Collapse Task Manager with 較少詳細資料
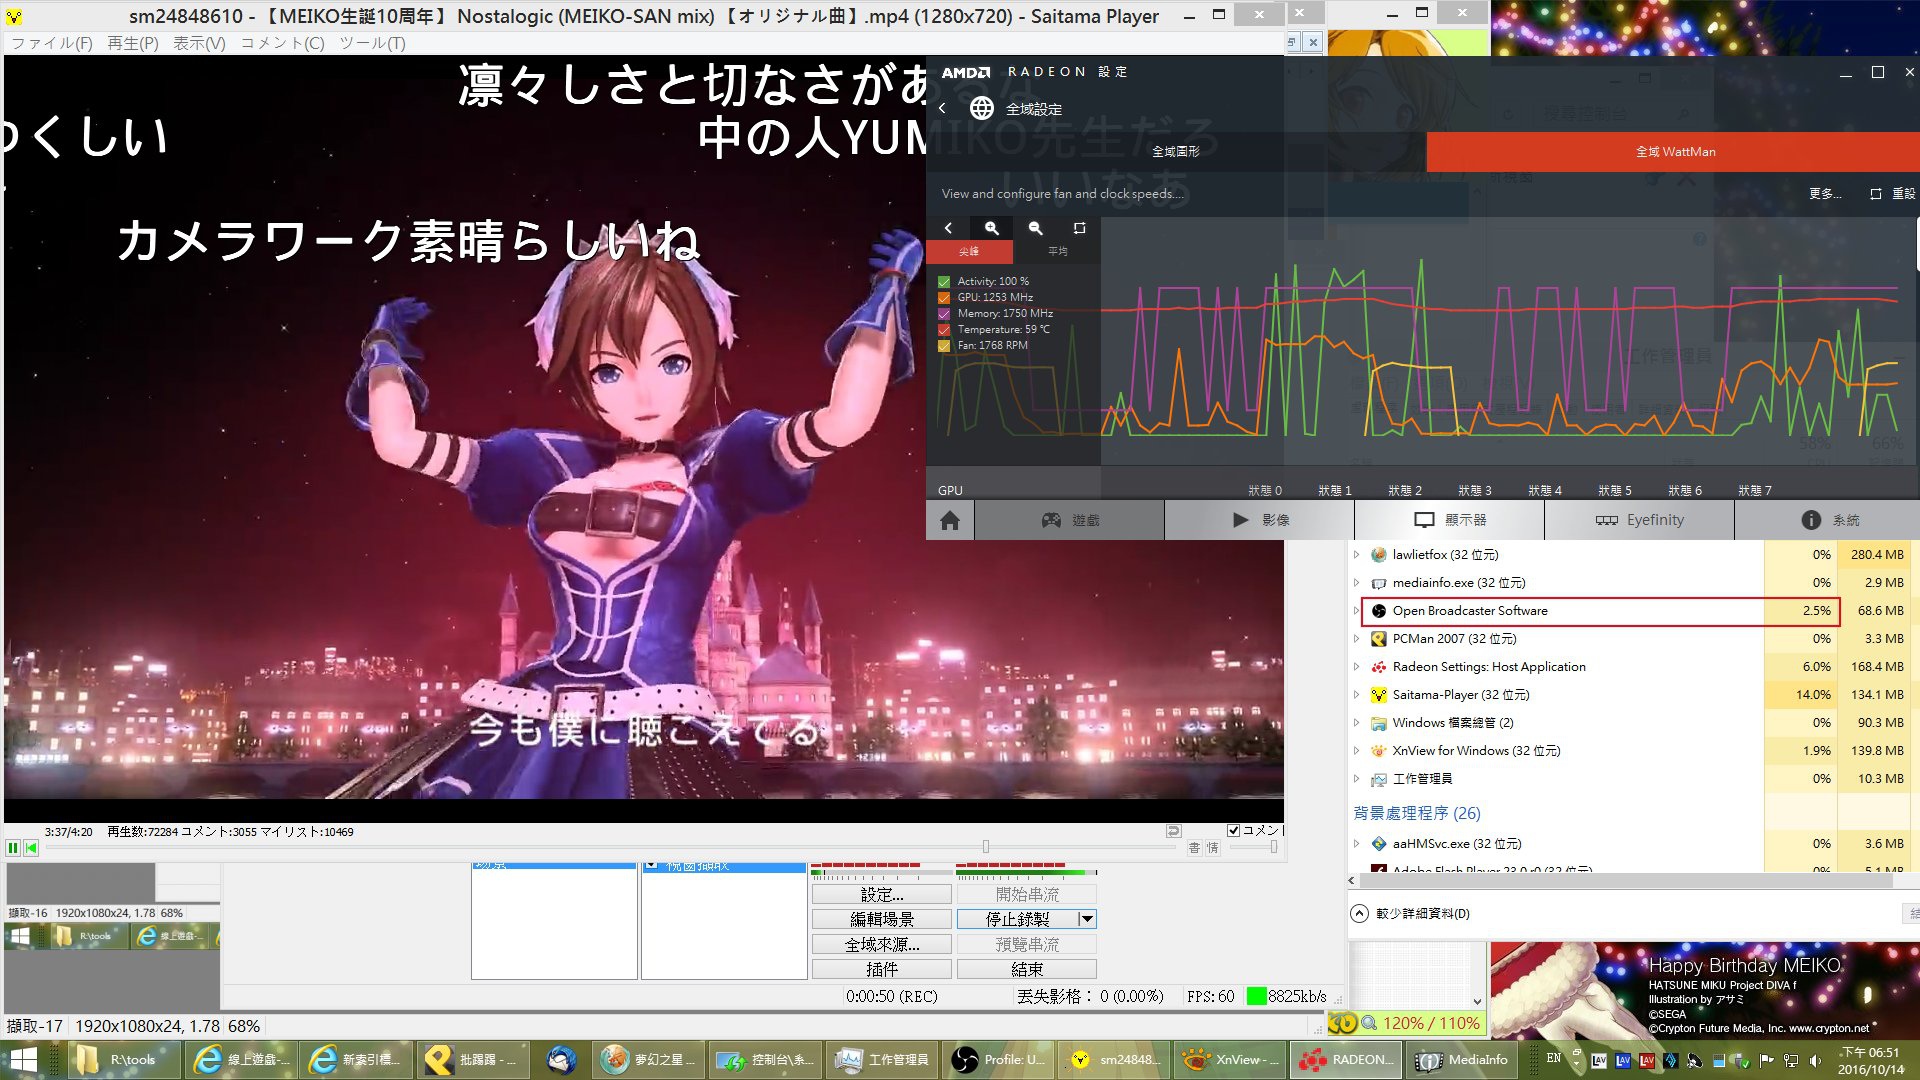 coord(1411,913)
